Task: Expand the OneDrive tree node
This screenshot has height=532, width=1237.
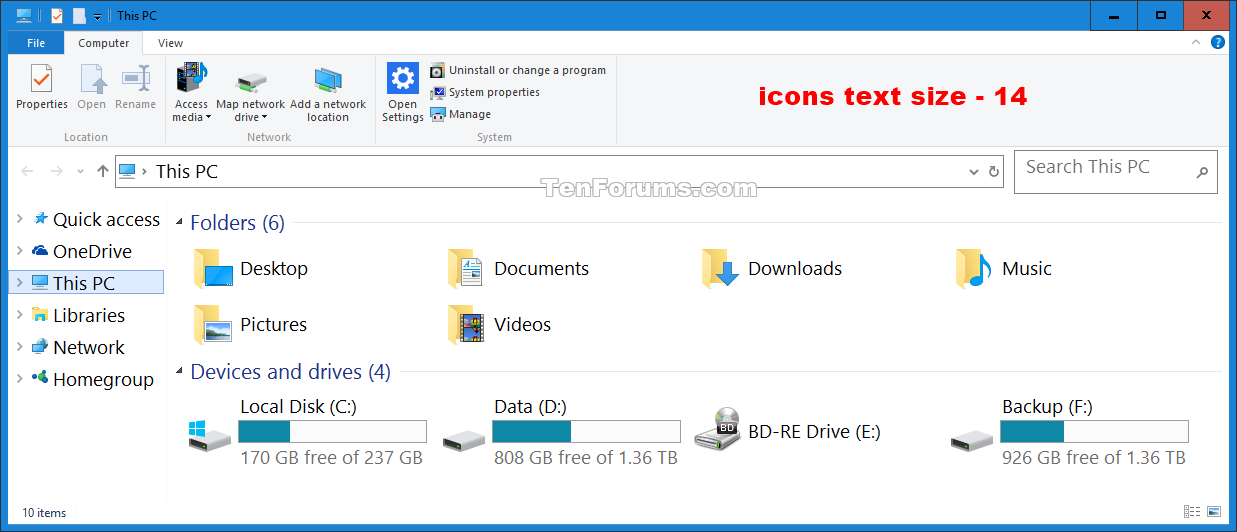Action: pos(19,251)
